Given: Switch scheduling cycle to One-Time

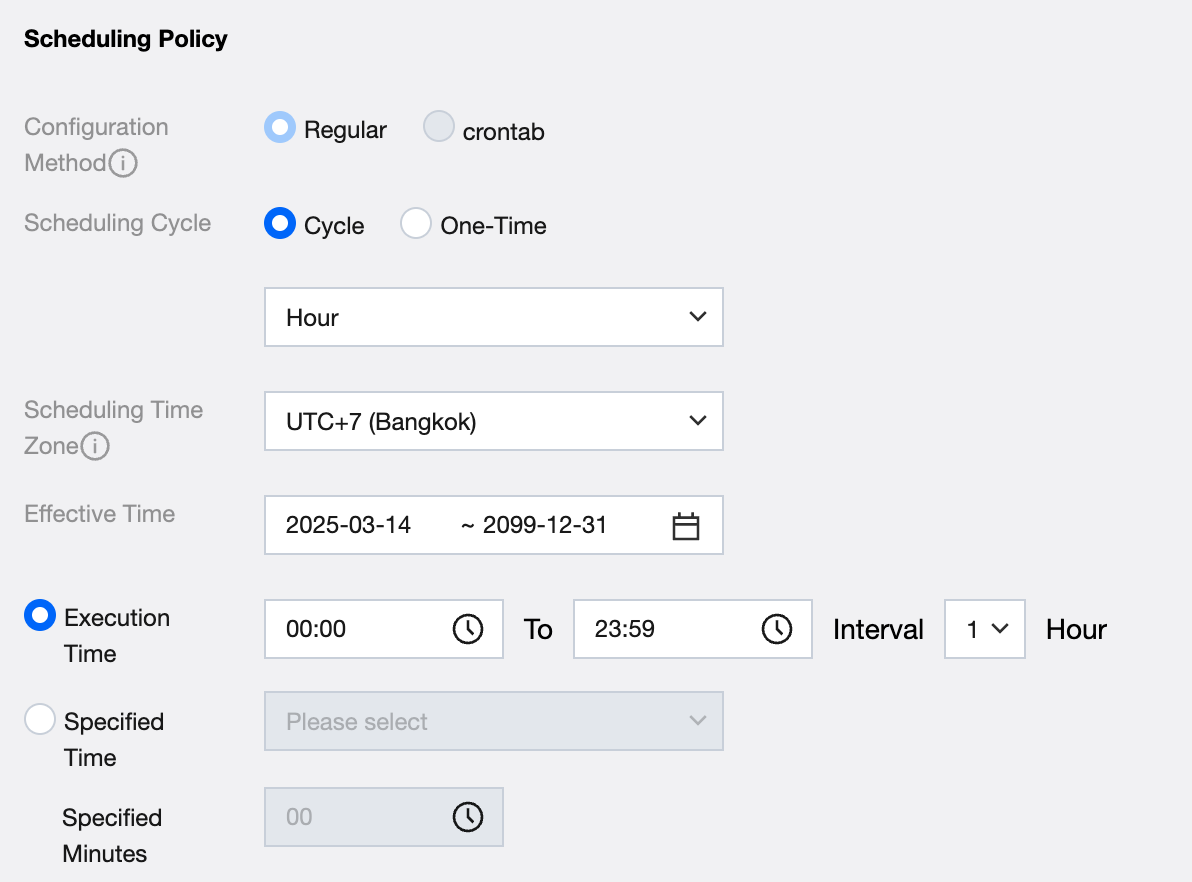Looking at the screenshot, I should coord(416,223).
